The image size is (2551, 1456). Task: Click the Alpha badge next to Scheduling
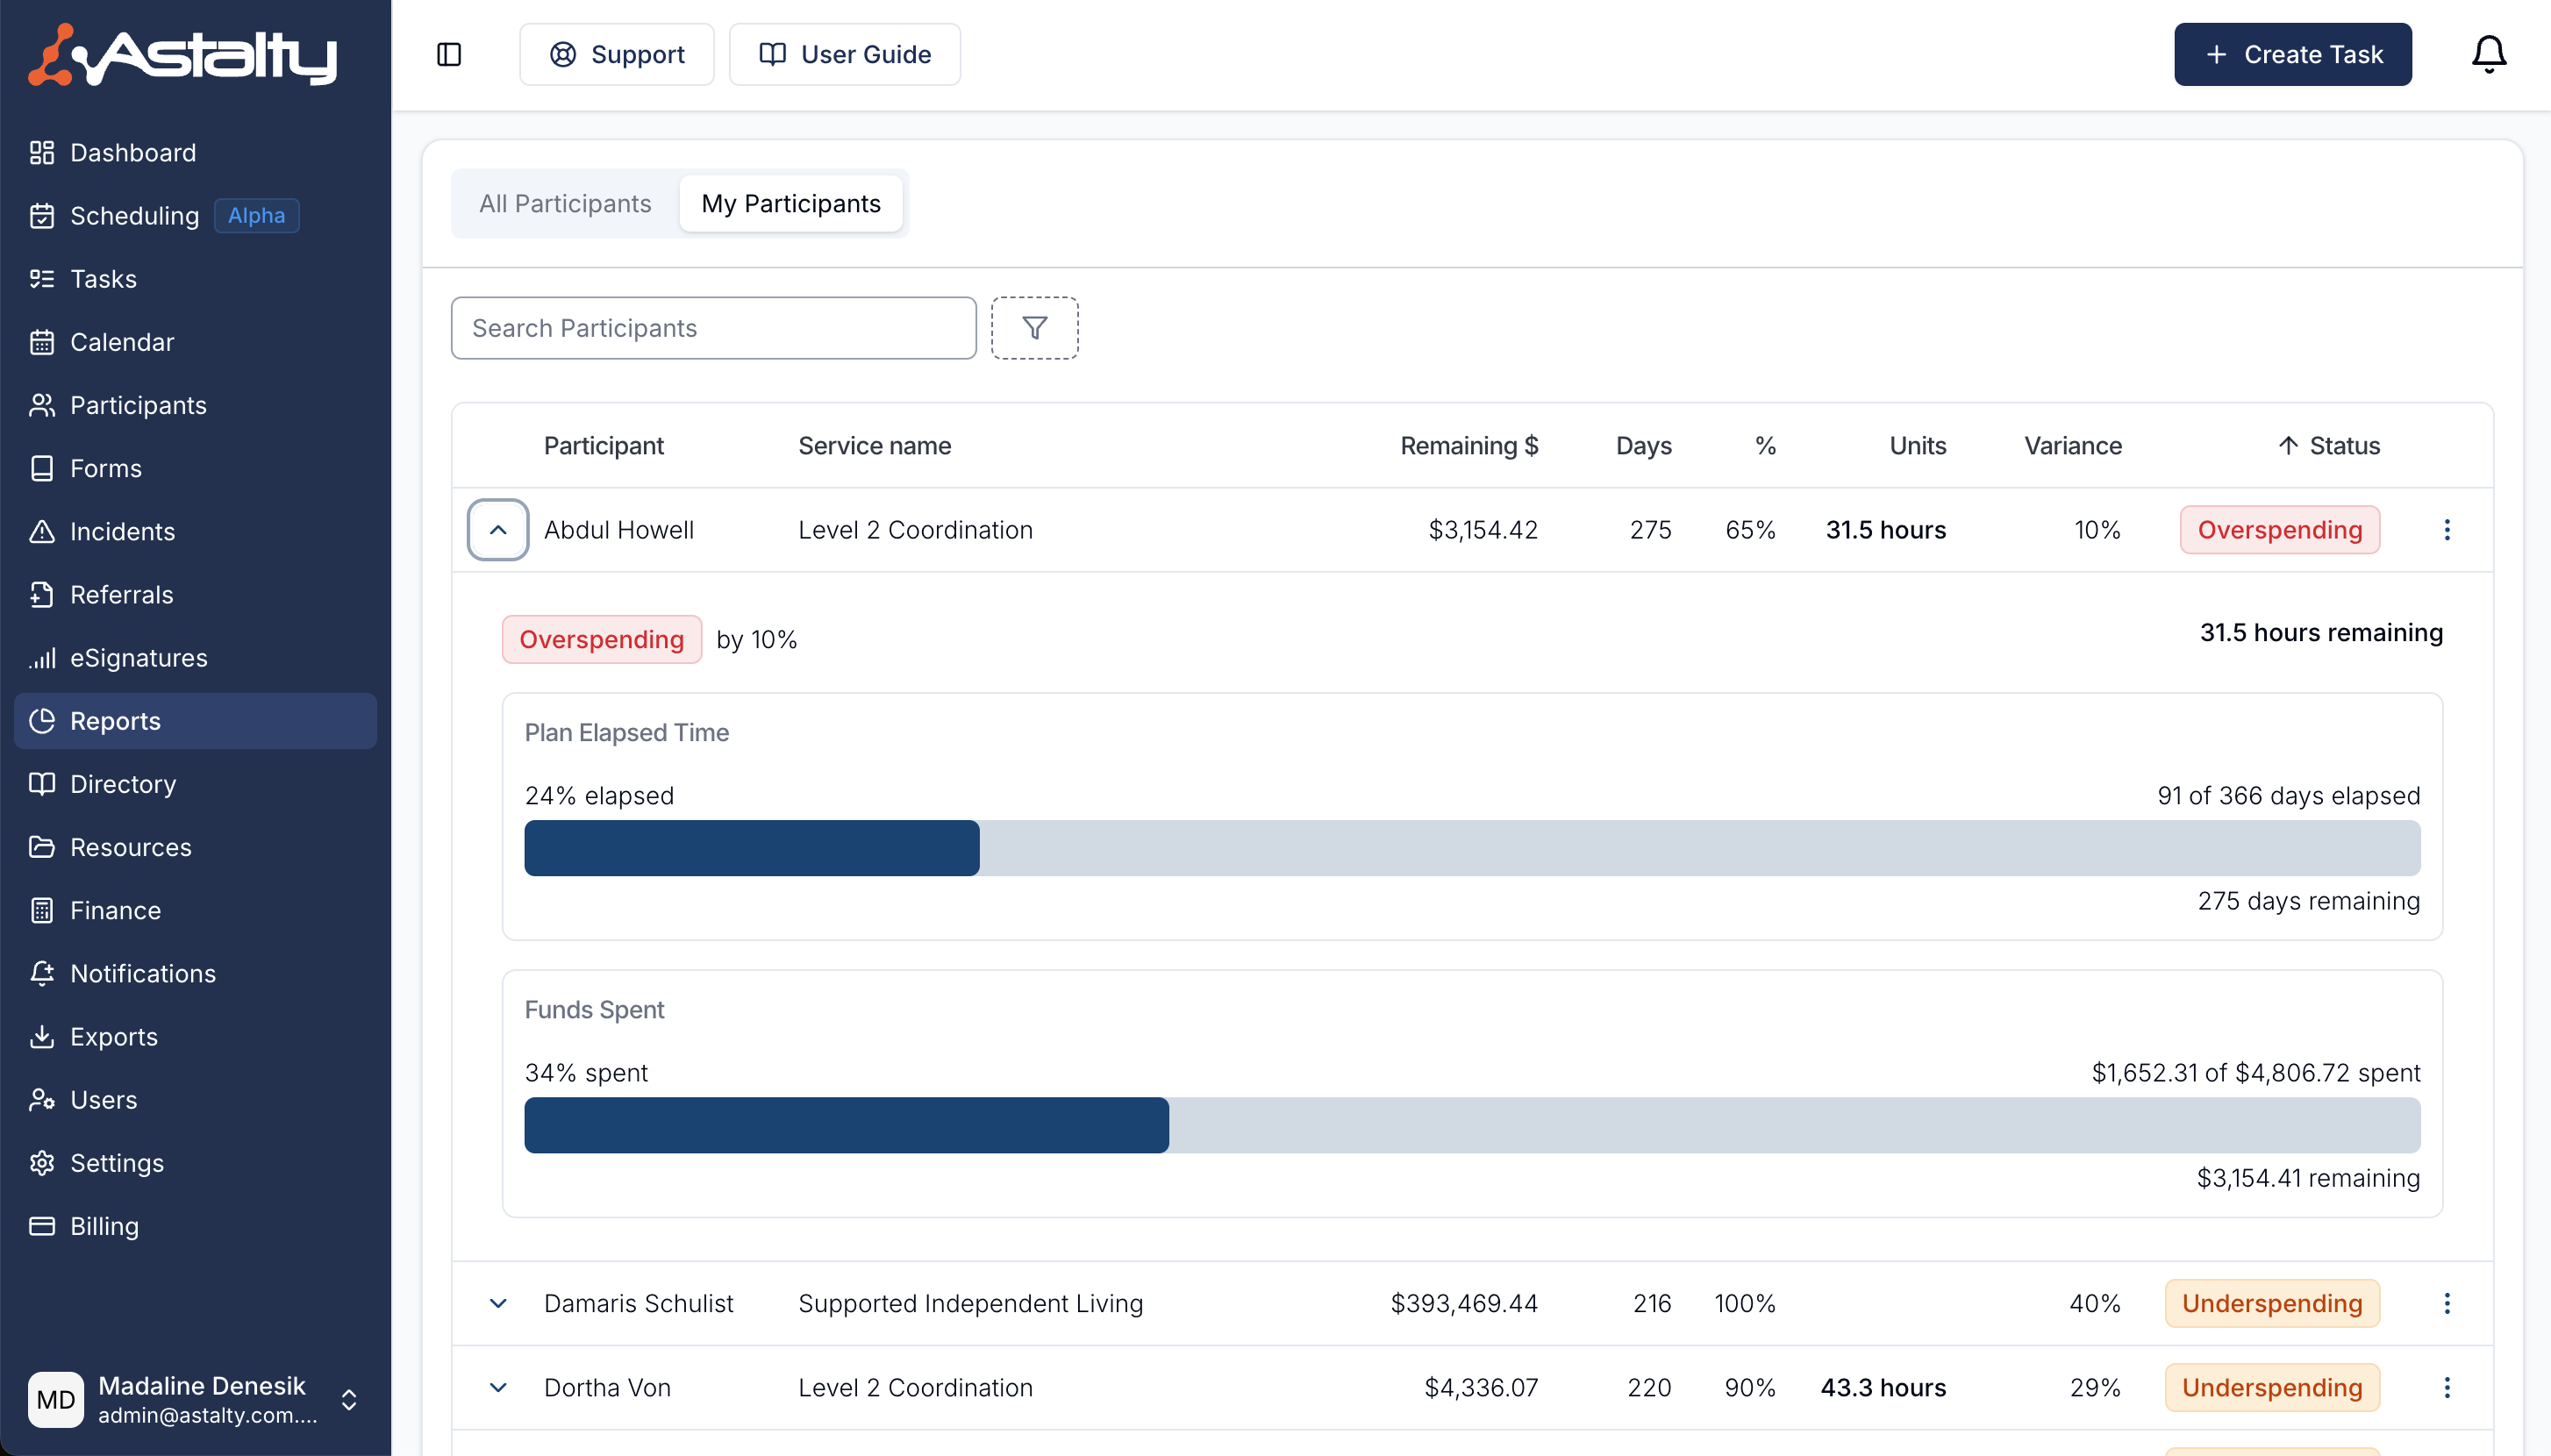click(x=256, y=215)
